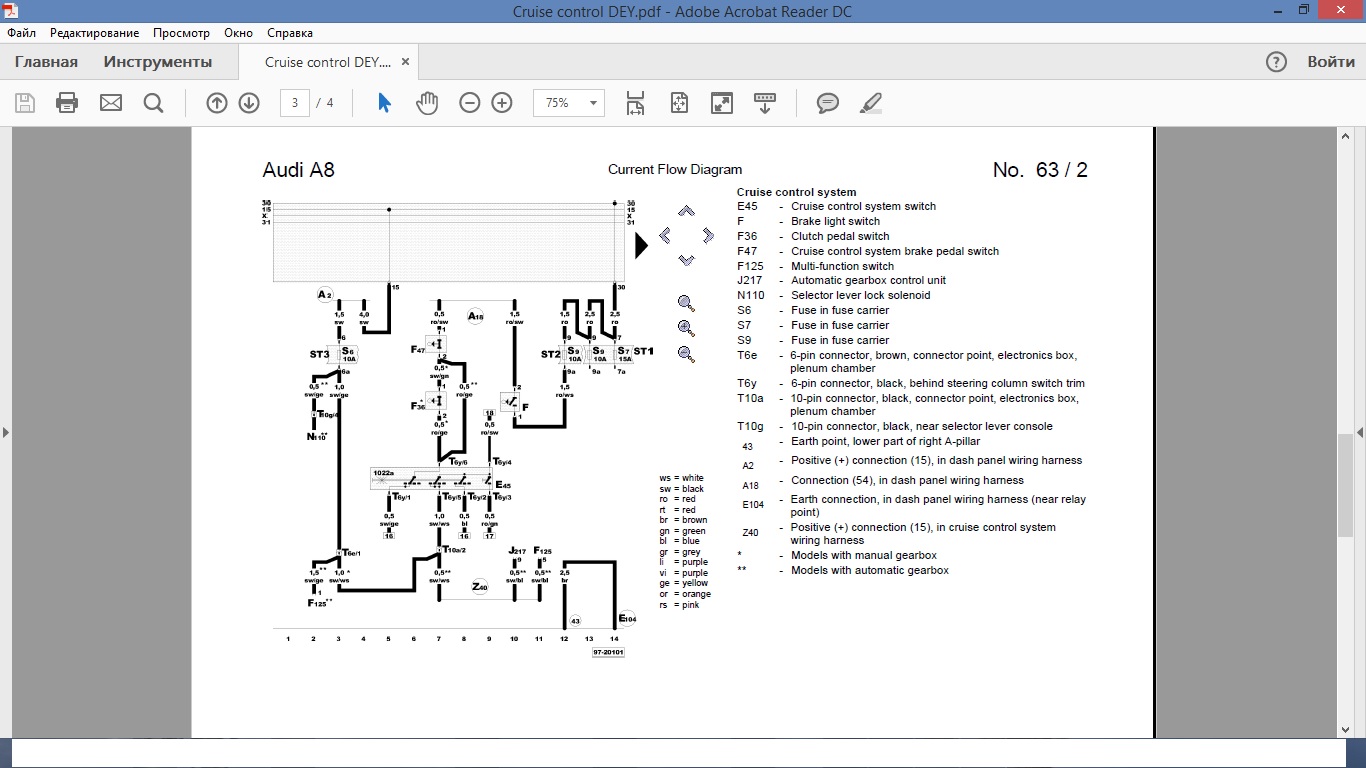
Task: Click the Audi A8 heading text
Action: click(298, 170)
